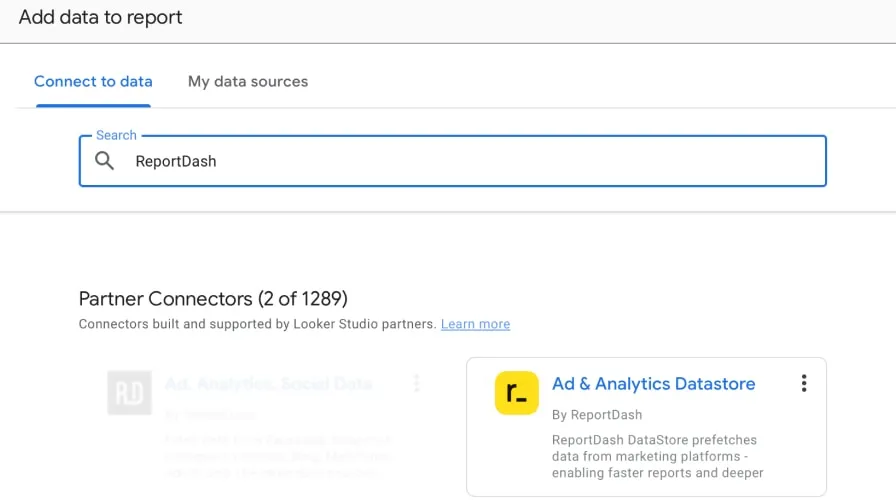Click the yellow ReportDash connector logo
This screenshot has height=500, width=896.
click(x=517, y=393)
